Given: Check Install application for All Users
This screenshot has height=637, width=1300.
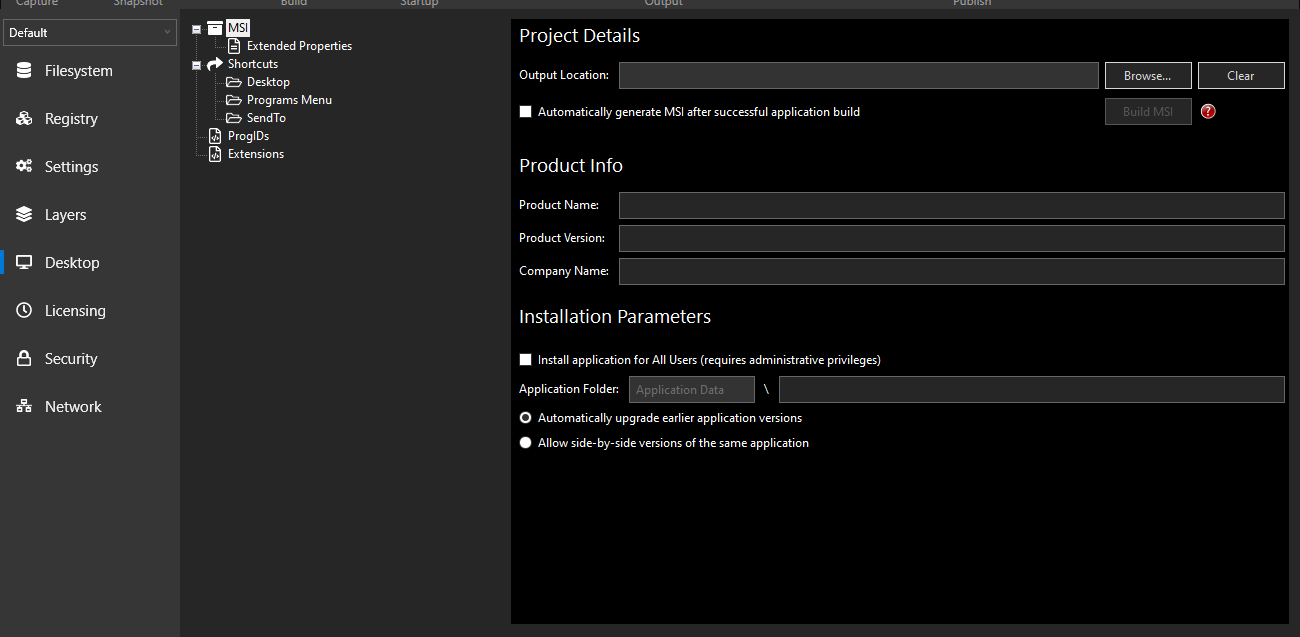Looking at the screenshot, I should 526,359.
